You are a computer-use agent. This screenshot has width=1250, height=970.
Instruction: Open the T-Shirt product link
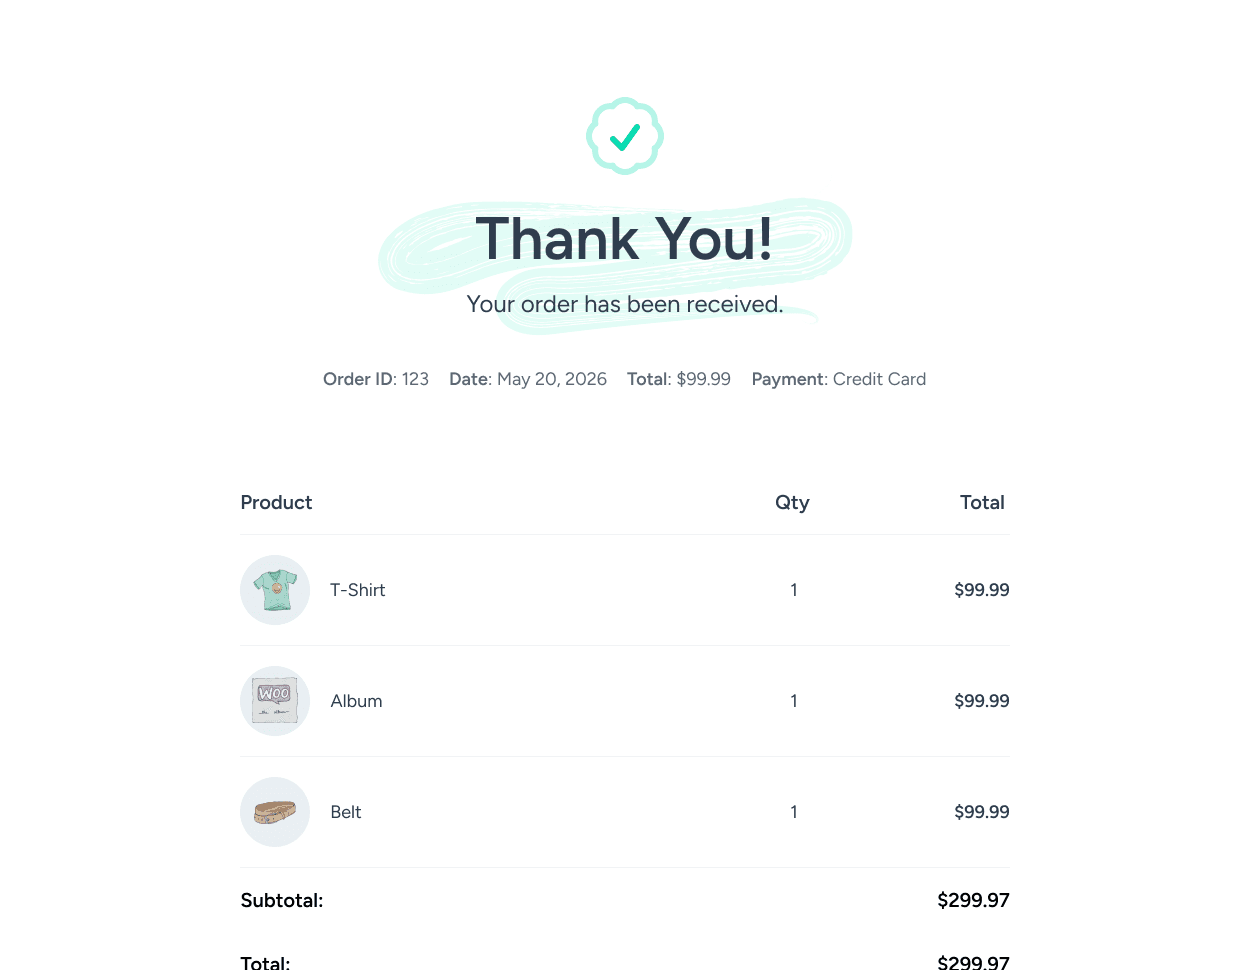[357, 590]
